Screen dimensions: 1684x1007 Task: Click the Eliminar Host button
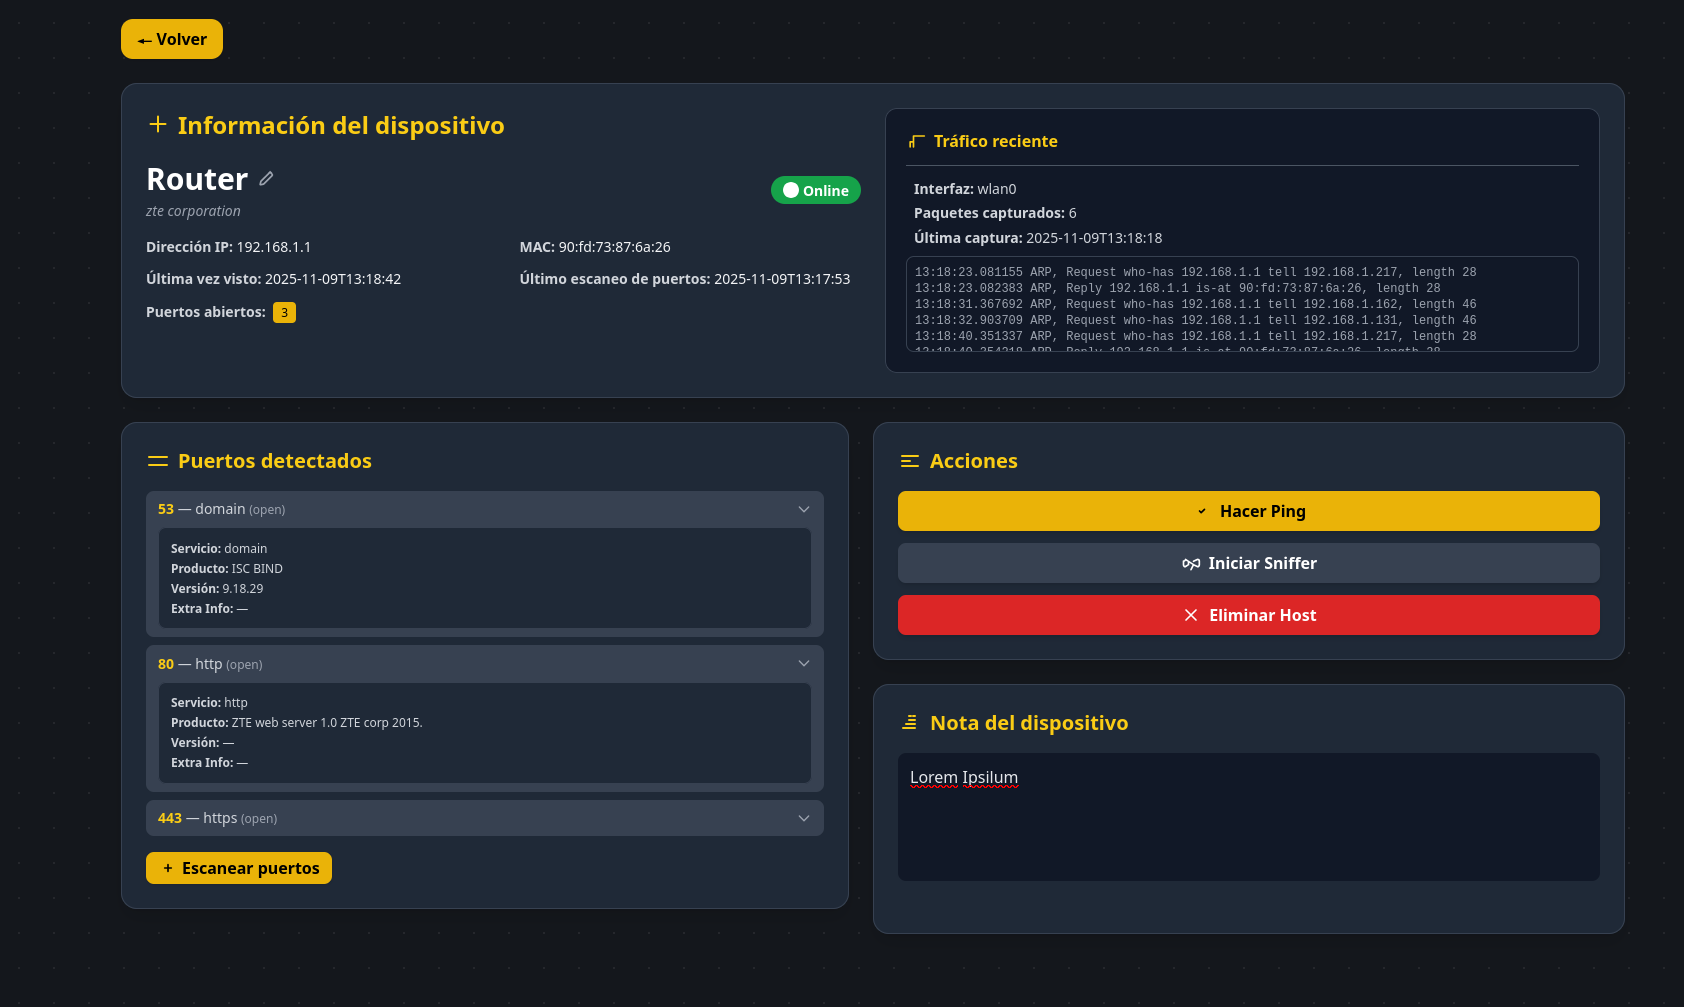pos(1248,614)
